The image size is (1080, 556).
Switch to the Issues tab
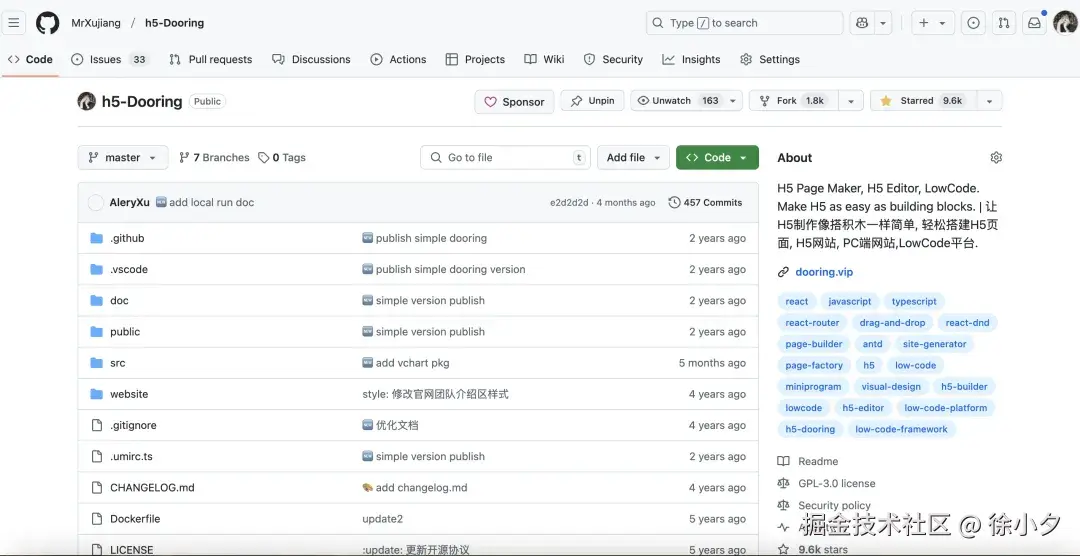[x=110, y=59]
